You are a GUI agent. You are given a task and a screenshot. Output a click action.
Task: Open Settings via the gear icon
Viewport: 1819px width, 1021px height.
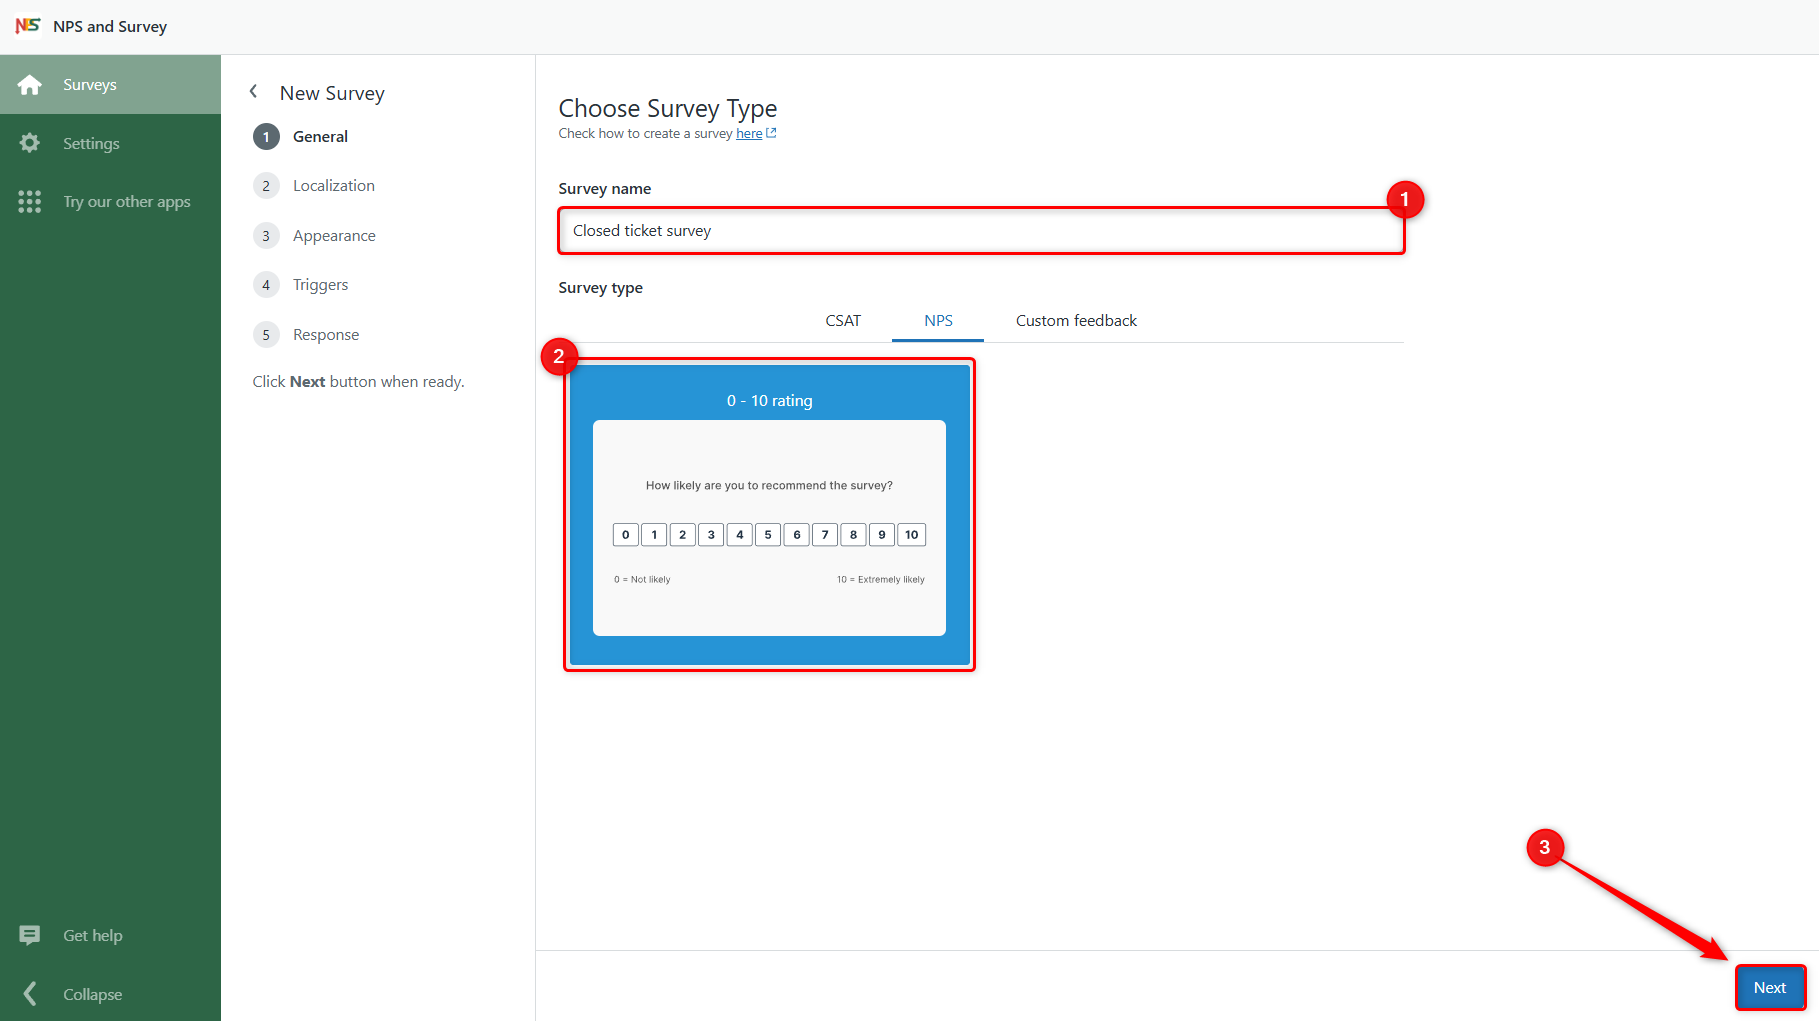point(30,143)
